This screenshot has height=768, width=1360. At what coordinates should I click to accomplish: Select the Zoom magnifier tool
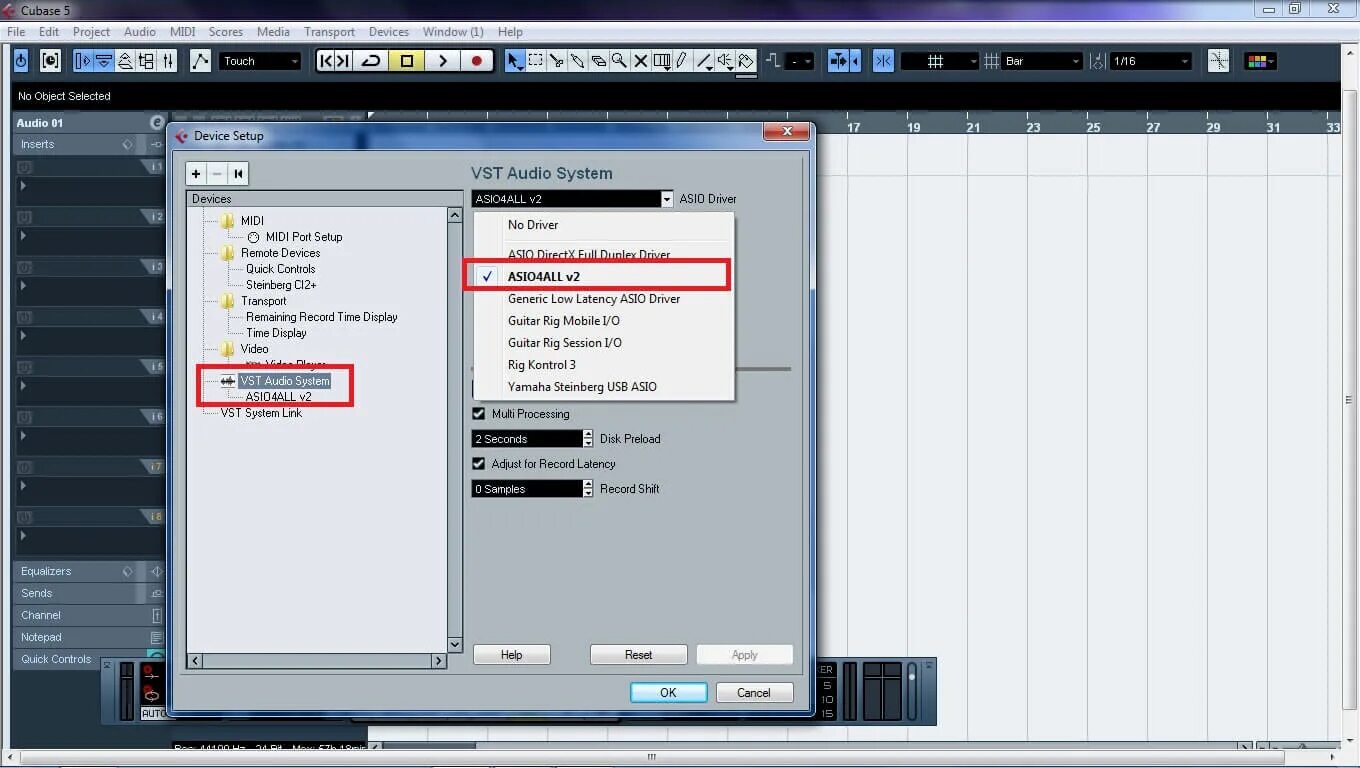coord(620,61)
